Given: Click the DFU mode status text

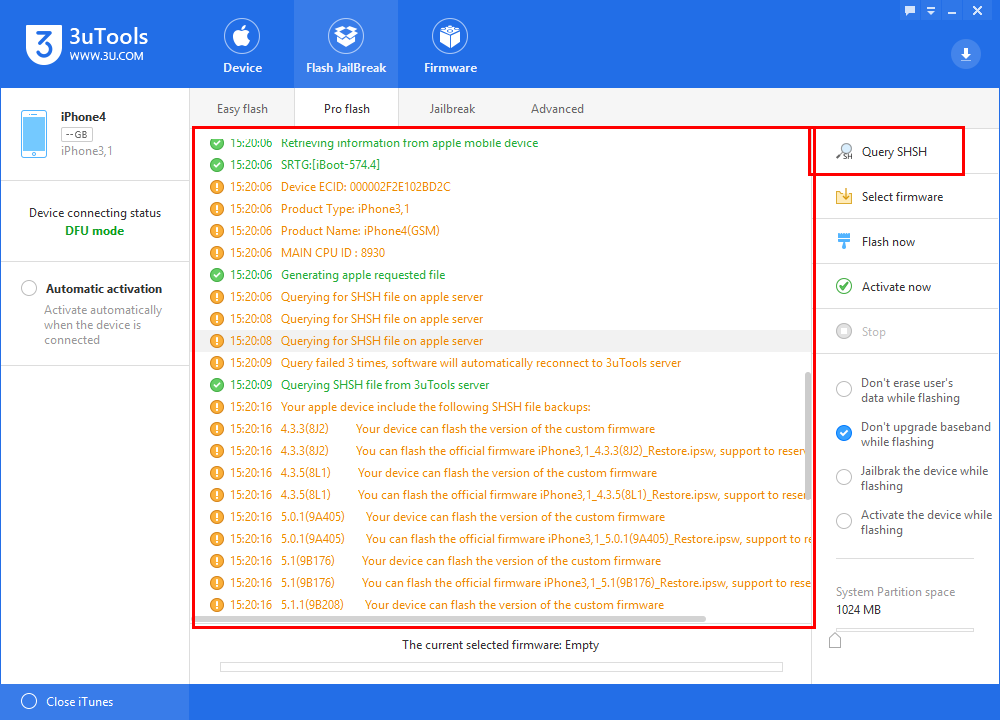Looking at the screenshot, I should click(94, 231).
